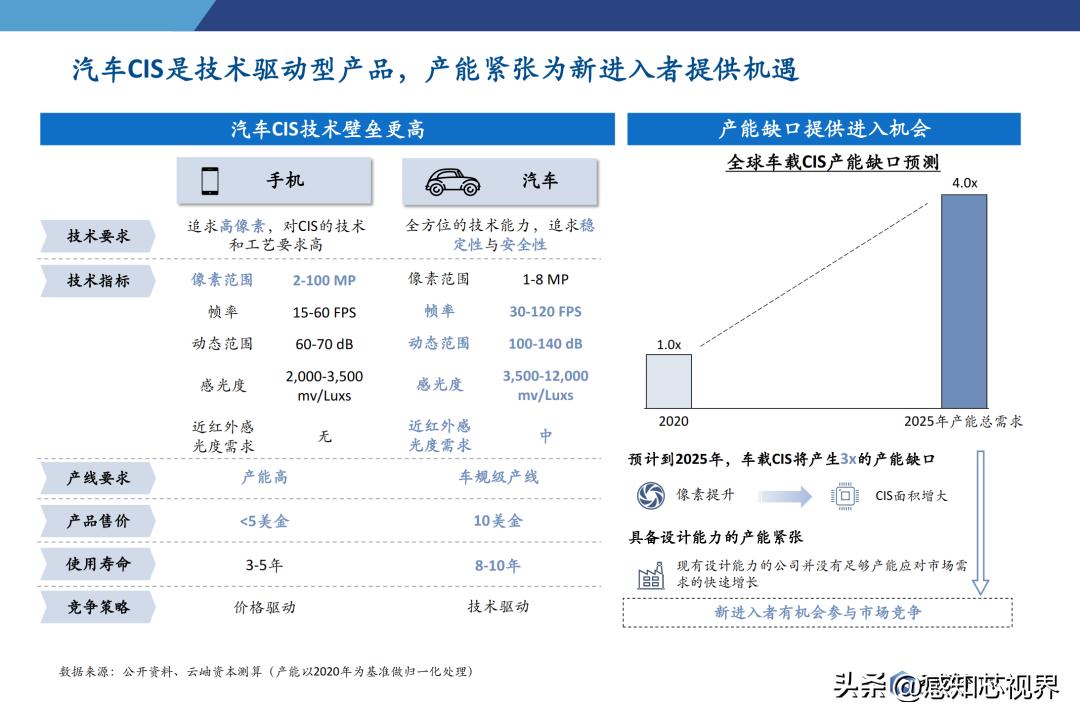
Task: Click the chip icon next to CIS面积增大
Action: [843, 493]
